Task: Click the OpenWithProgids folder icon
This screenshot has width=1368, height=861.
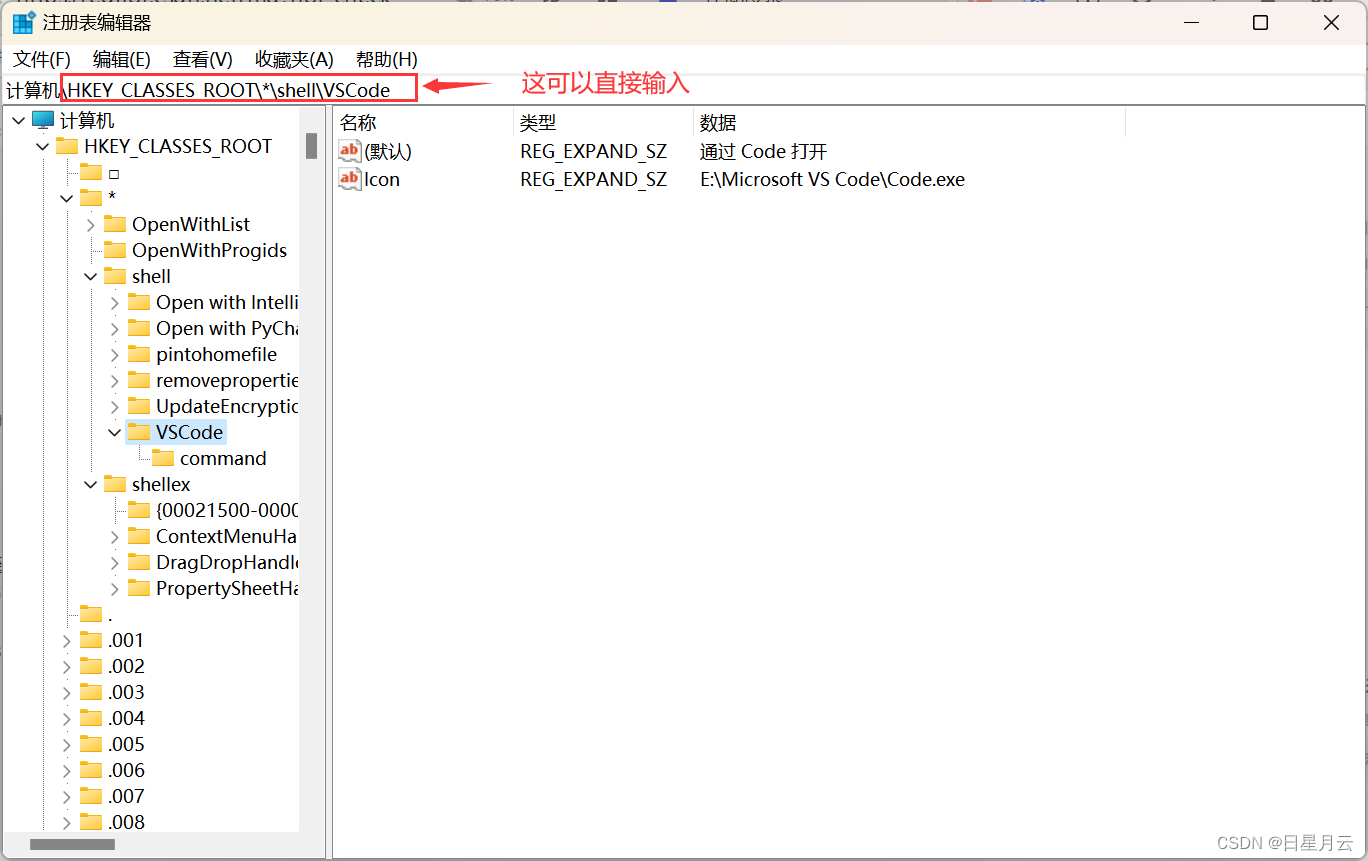Action: 113,250
